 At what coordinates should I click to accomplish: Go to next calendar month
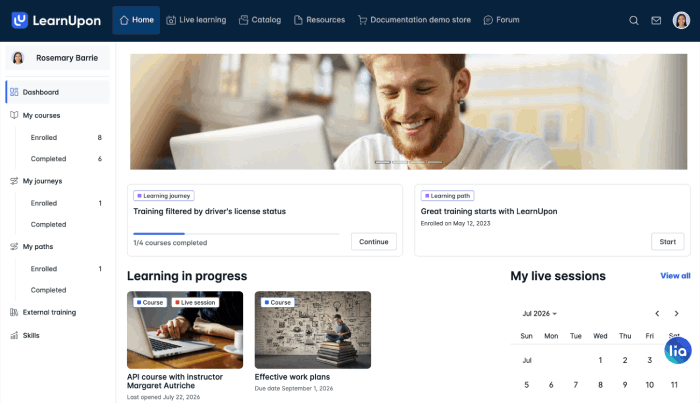tap(676, 313)
